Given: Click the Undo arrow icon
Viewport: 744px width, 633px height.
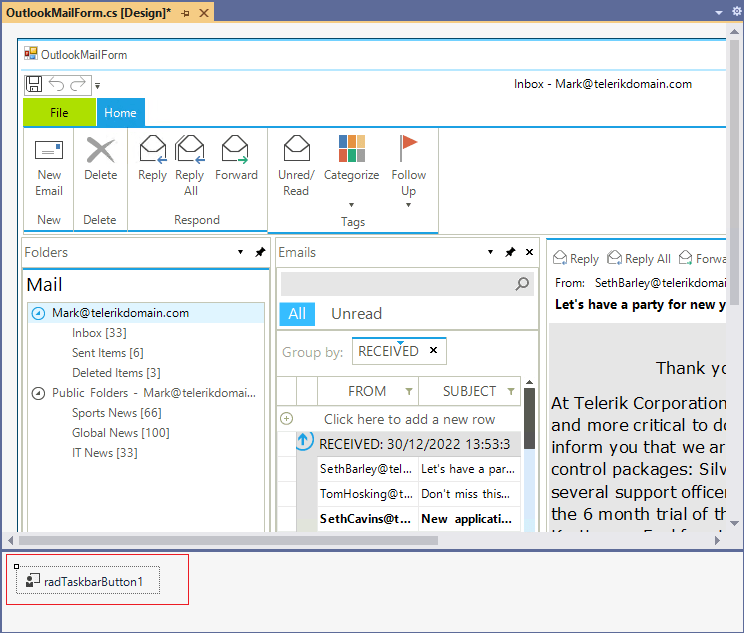Looking at the screenshot, I should [56, 84].
